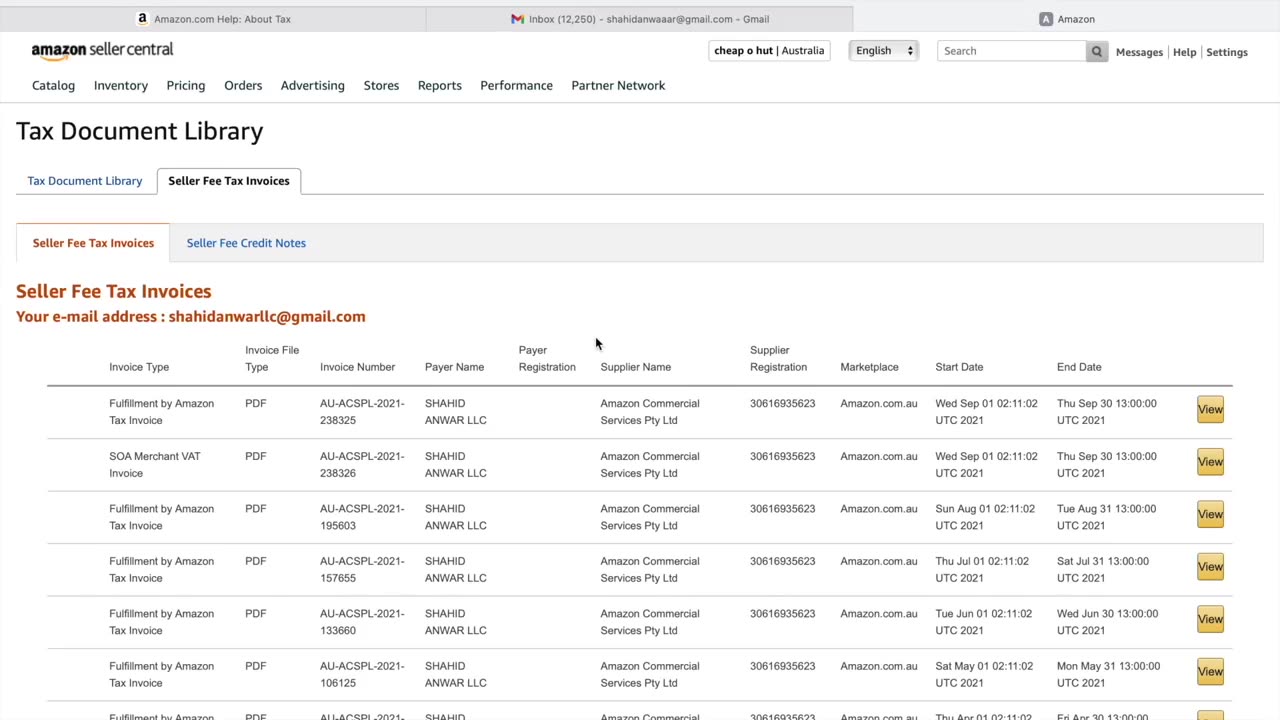Click the Payer Name column header
Viewport: 1280px width, 720px height.
[454, 367]
